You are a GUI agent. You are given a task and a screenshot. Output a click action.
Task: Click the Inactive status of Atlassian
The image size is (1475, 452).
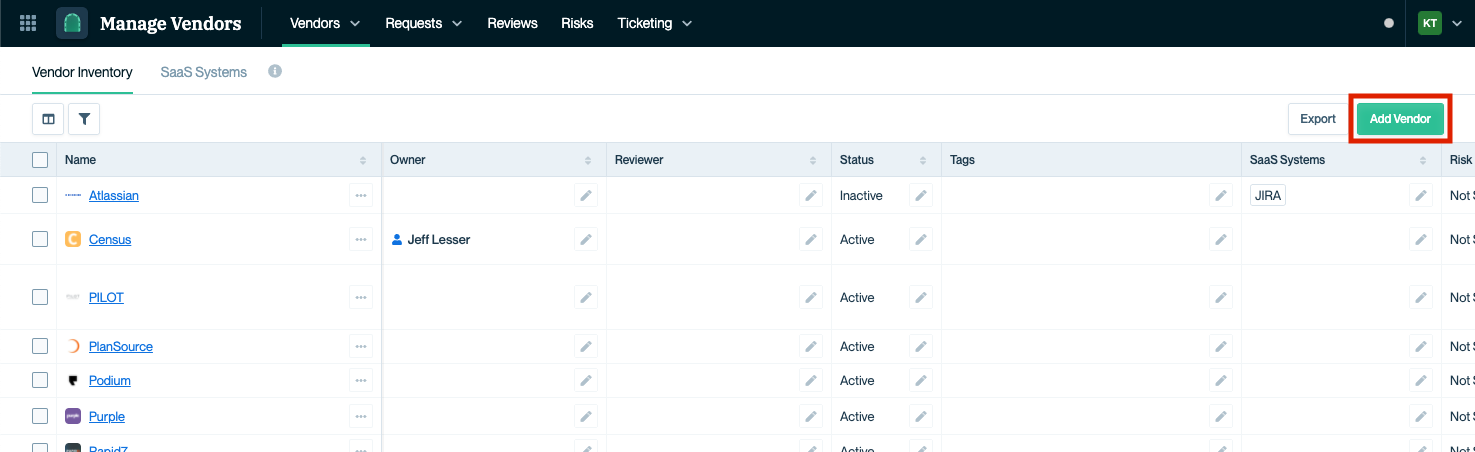[x=861, y=196]
